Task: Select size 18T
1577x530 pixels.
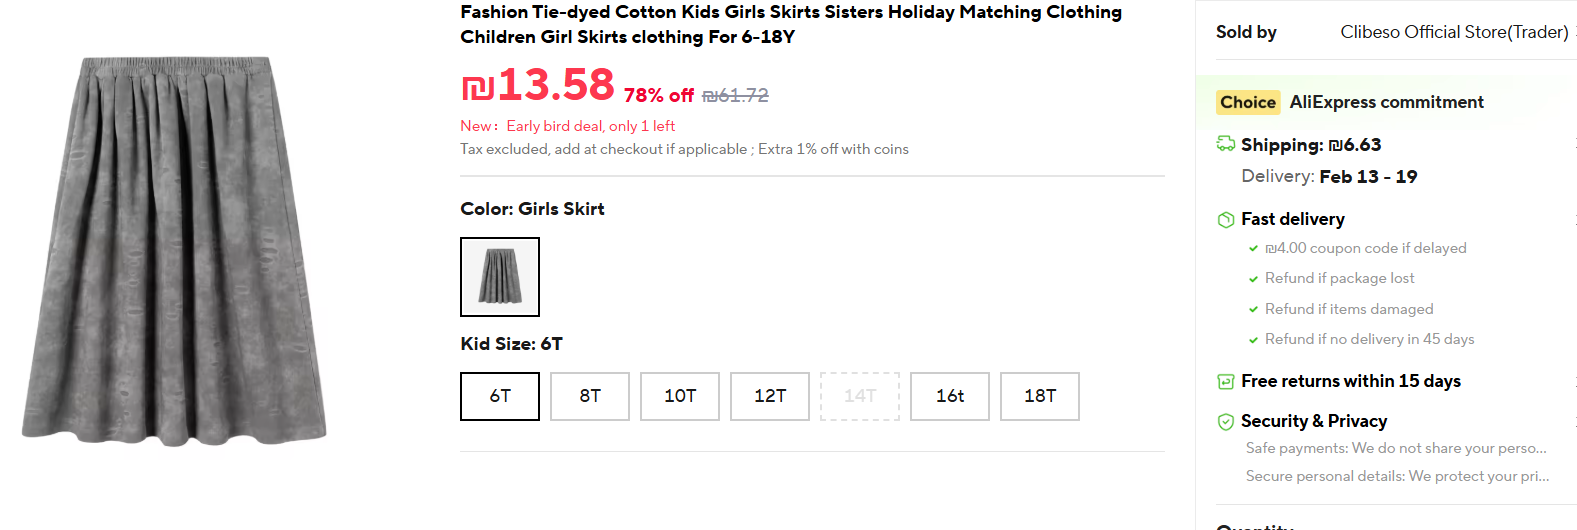Action: click(1040, 396)
